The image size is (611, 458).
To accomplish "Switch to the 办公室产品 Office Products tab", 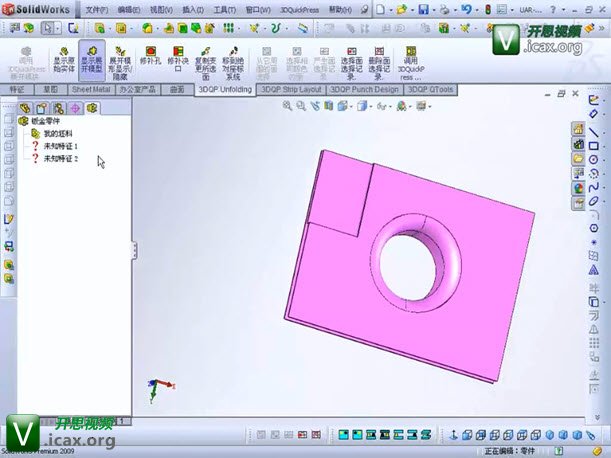I will click(138, 89).
